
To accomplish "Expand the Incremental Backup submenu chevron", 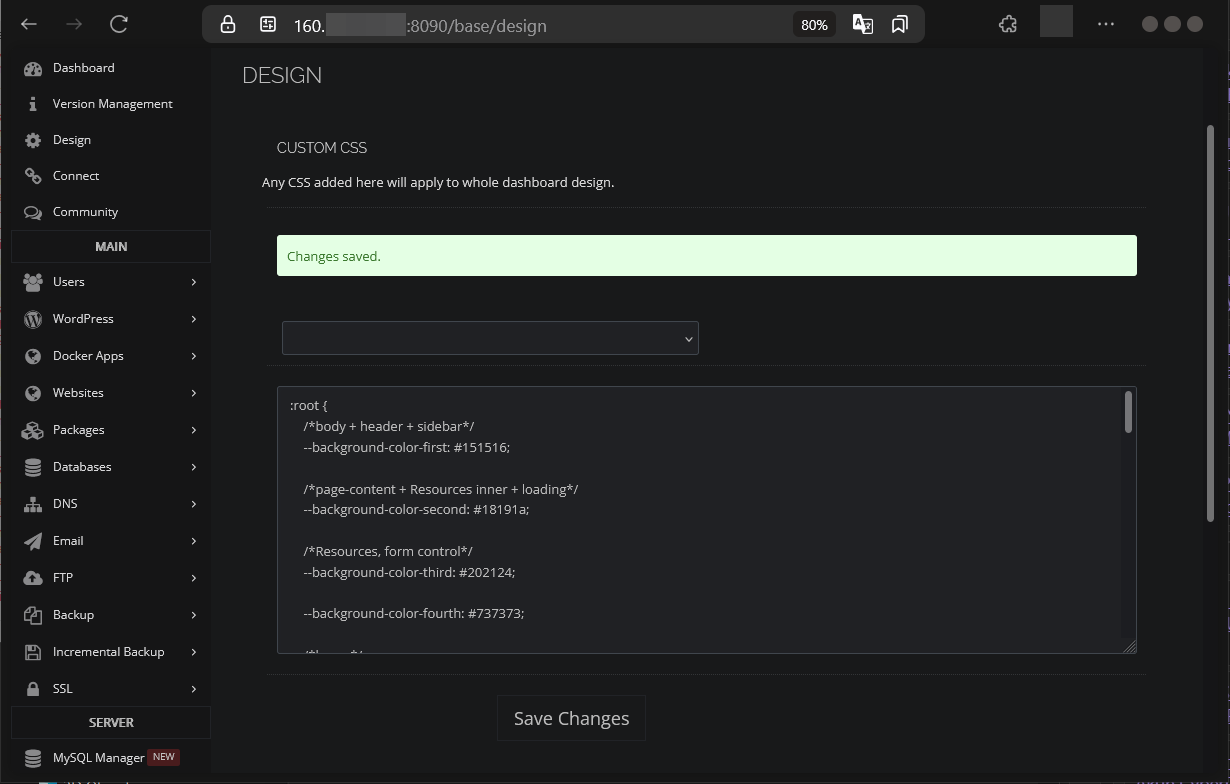I will point(194,652).
